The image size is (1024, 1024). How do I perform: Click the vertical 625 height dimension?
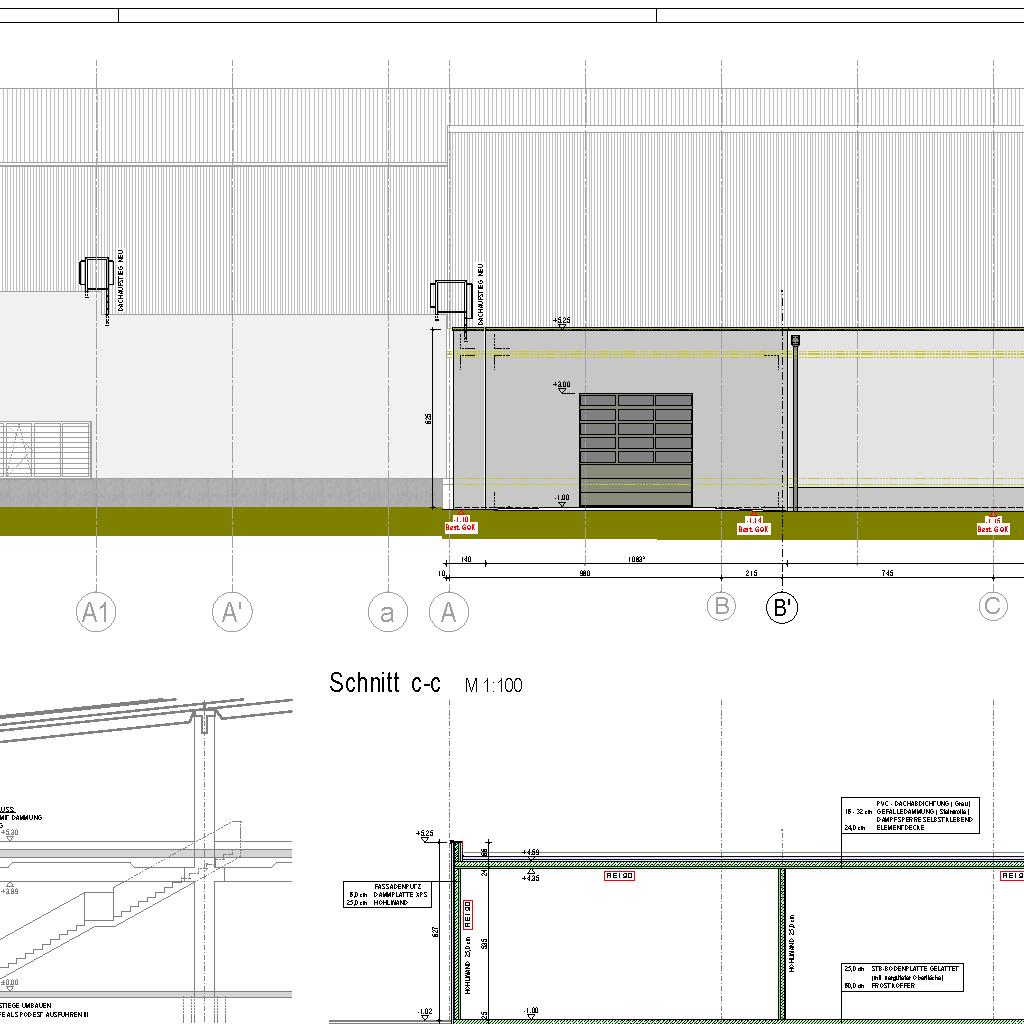coord(430,418)
